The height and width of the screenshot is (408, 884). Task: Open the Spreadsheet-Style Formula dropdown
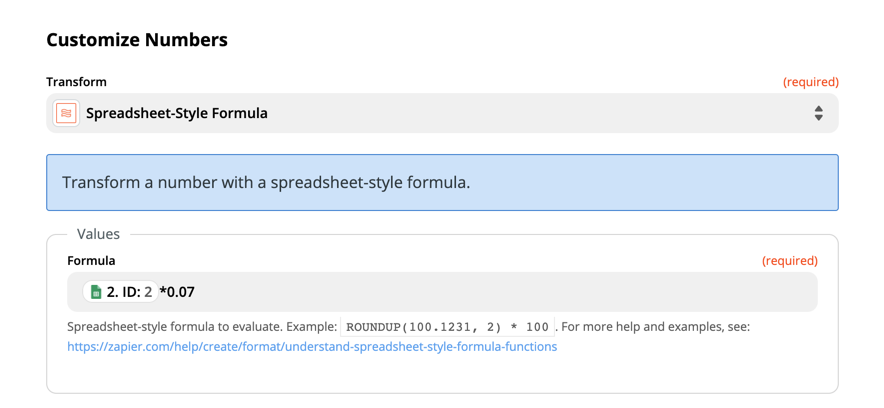(442, 113)
